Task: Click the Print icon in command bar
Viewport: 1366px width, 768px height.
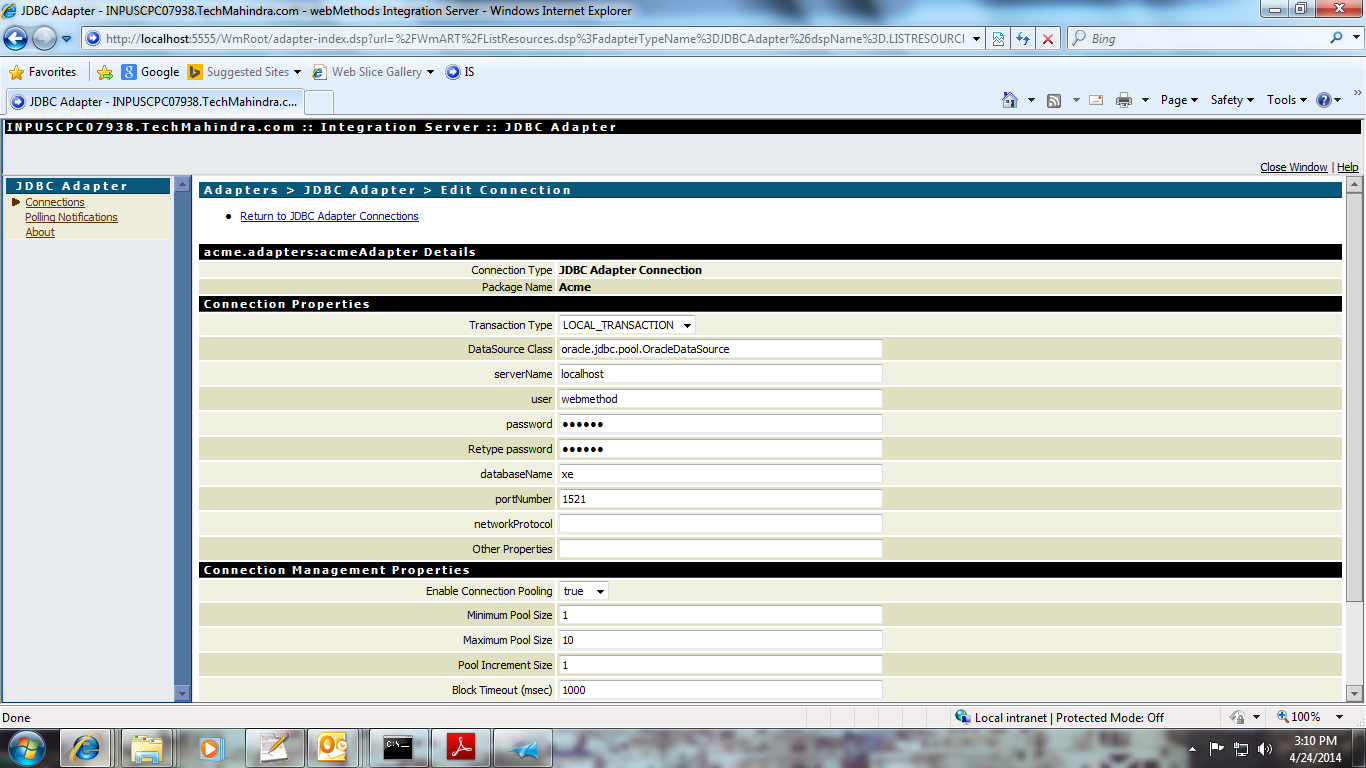Action: pyautogui.click(x=1124, y=100)
